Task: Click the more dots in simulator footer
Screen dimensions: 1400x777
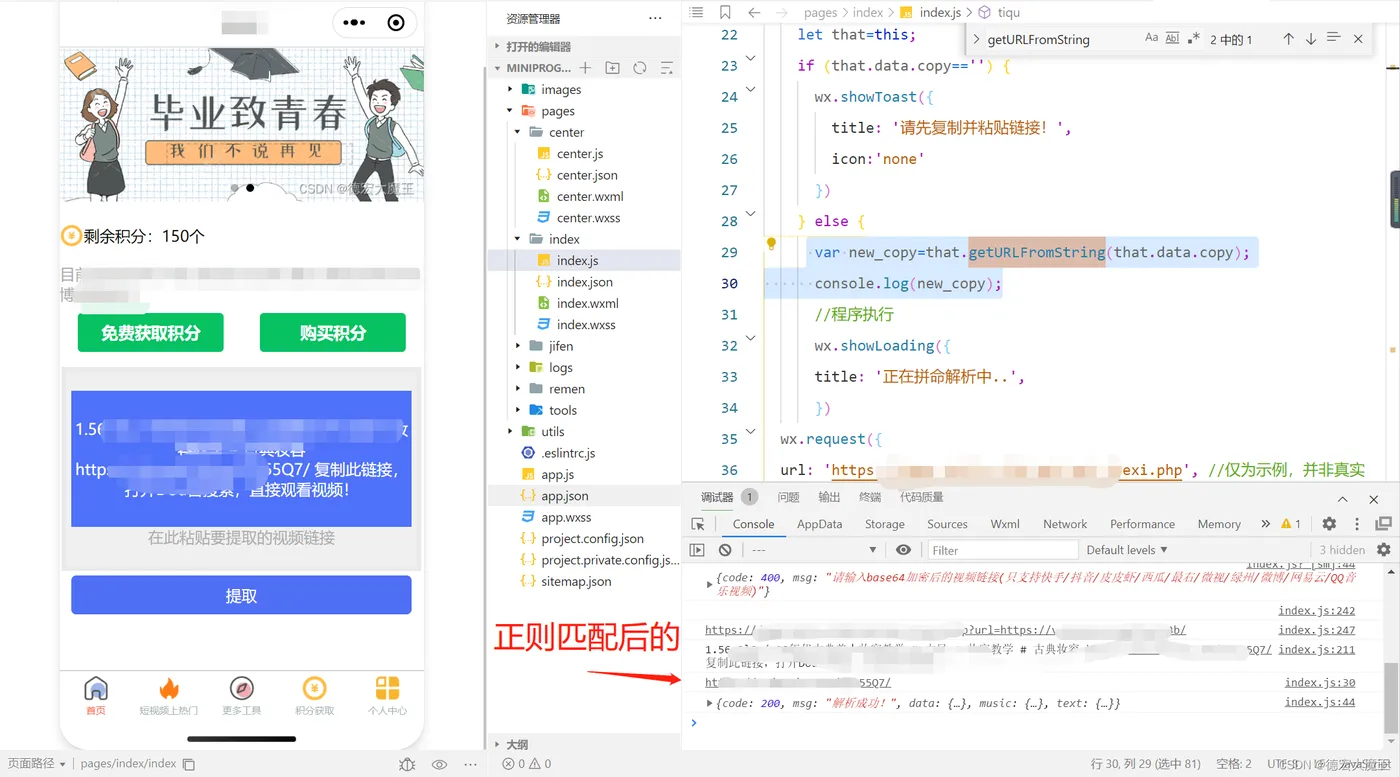Action: click(x=470, y=764)
